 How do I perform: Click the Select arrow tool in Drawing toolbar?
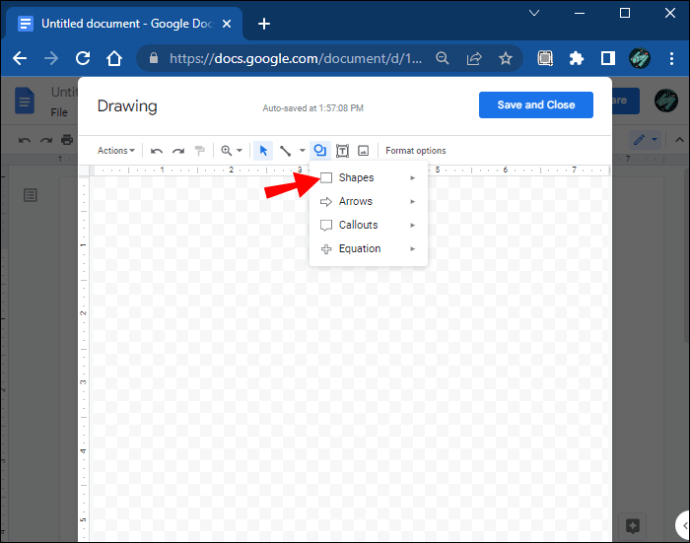click(263, 151)
